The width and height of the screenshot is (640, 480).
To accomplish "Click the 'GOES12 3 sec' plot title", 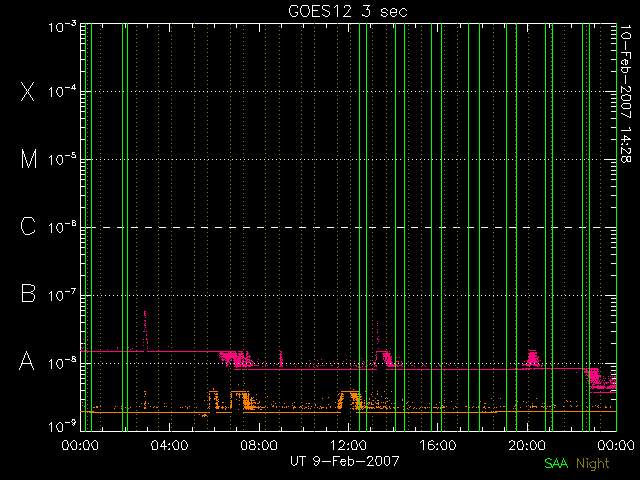I will [x=348, y=11].
